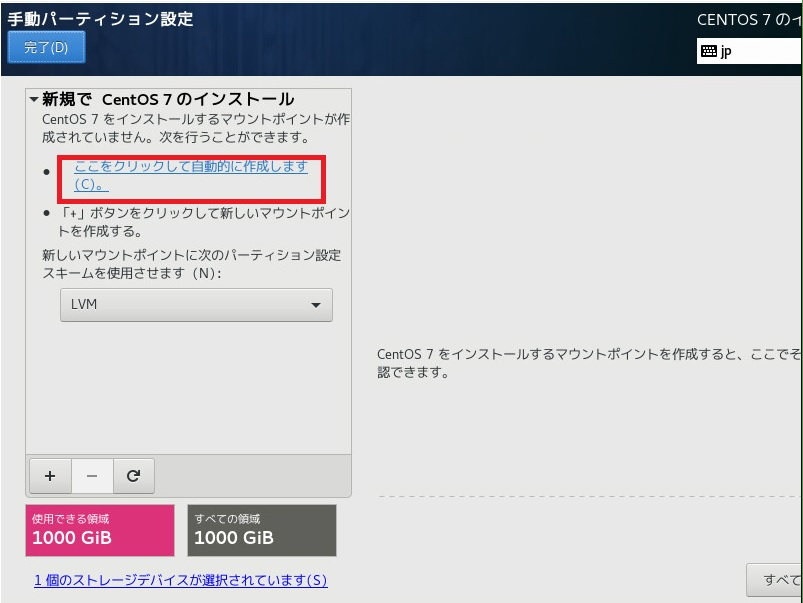Click the 手動パーティション設定 title

coord(100,19)
